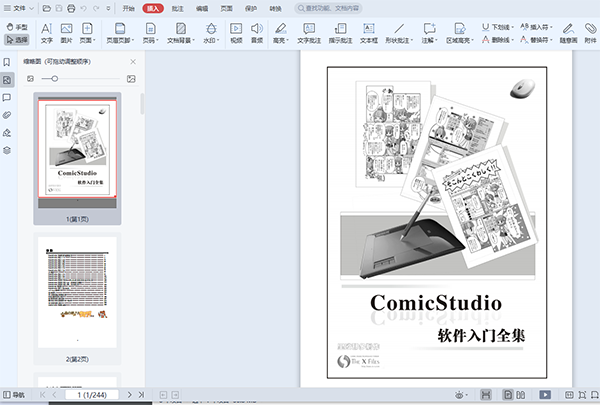Image resolution: width=600 pixels, height=405 pixels.
Task: Expand the 页眉页脚 header-footer dropdown
Action: click(120, 32)
